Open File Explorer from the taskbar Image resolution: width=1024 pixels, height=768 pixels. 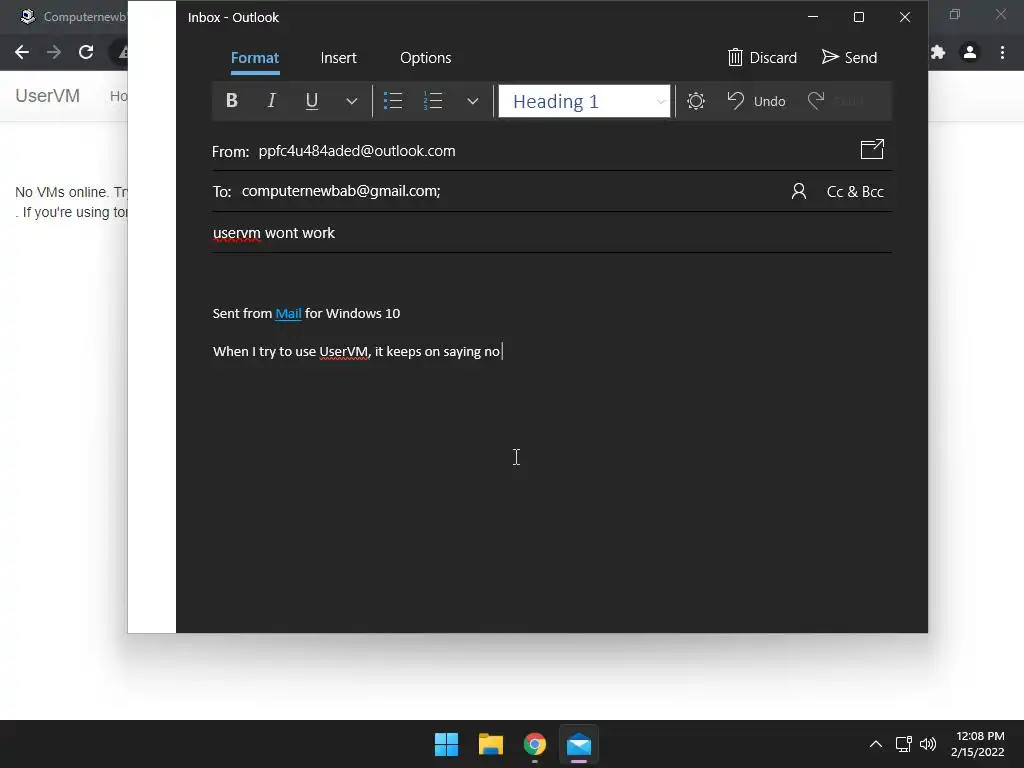pos(491,744)
